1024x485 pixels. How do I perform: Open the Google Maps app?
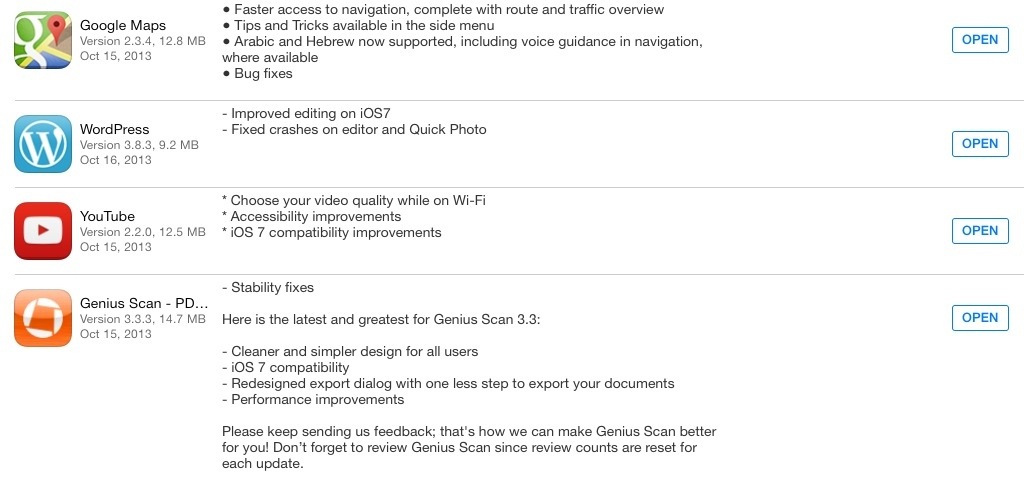pos(980,40)
